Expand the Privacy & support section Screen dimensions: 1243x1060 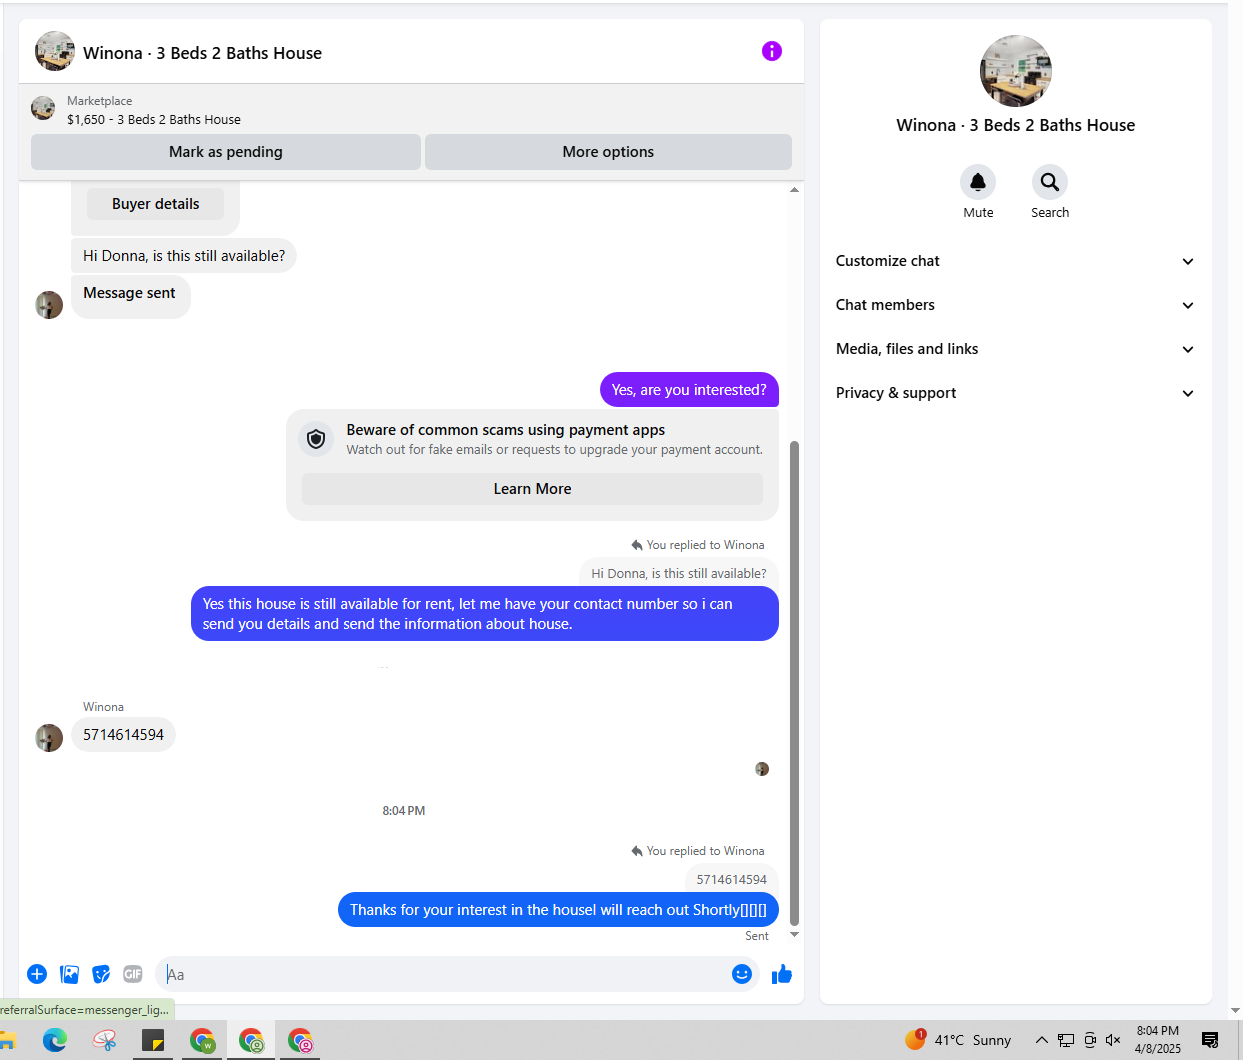point(1015,393)
